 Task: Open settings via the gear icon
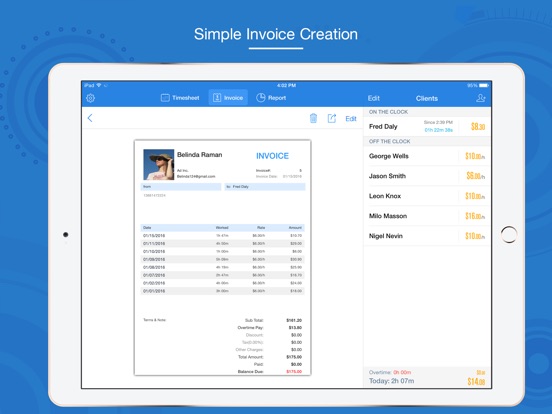(x=90, y=98)
